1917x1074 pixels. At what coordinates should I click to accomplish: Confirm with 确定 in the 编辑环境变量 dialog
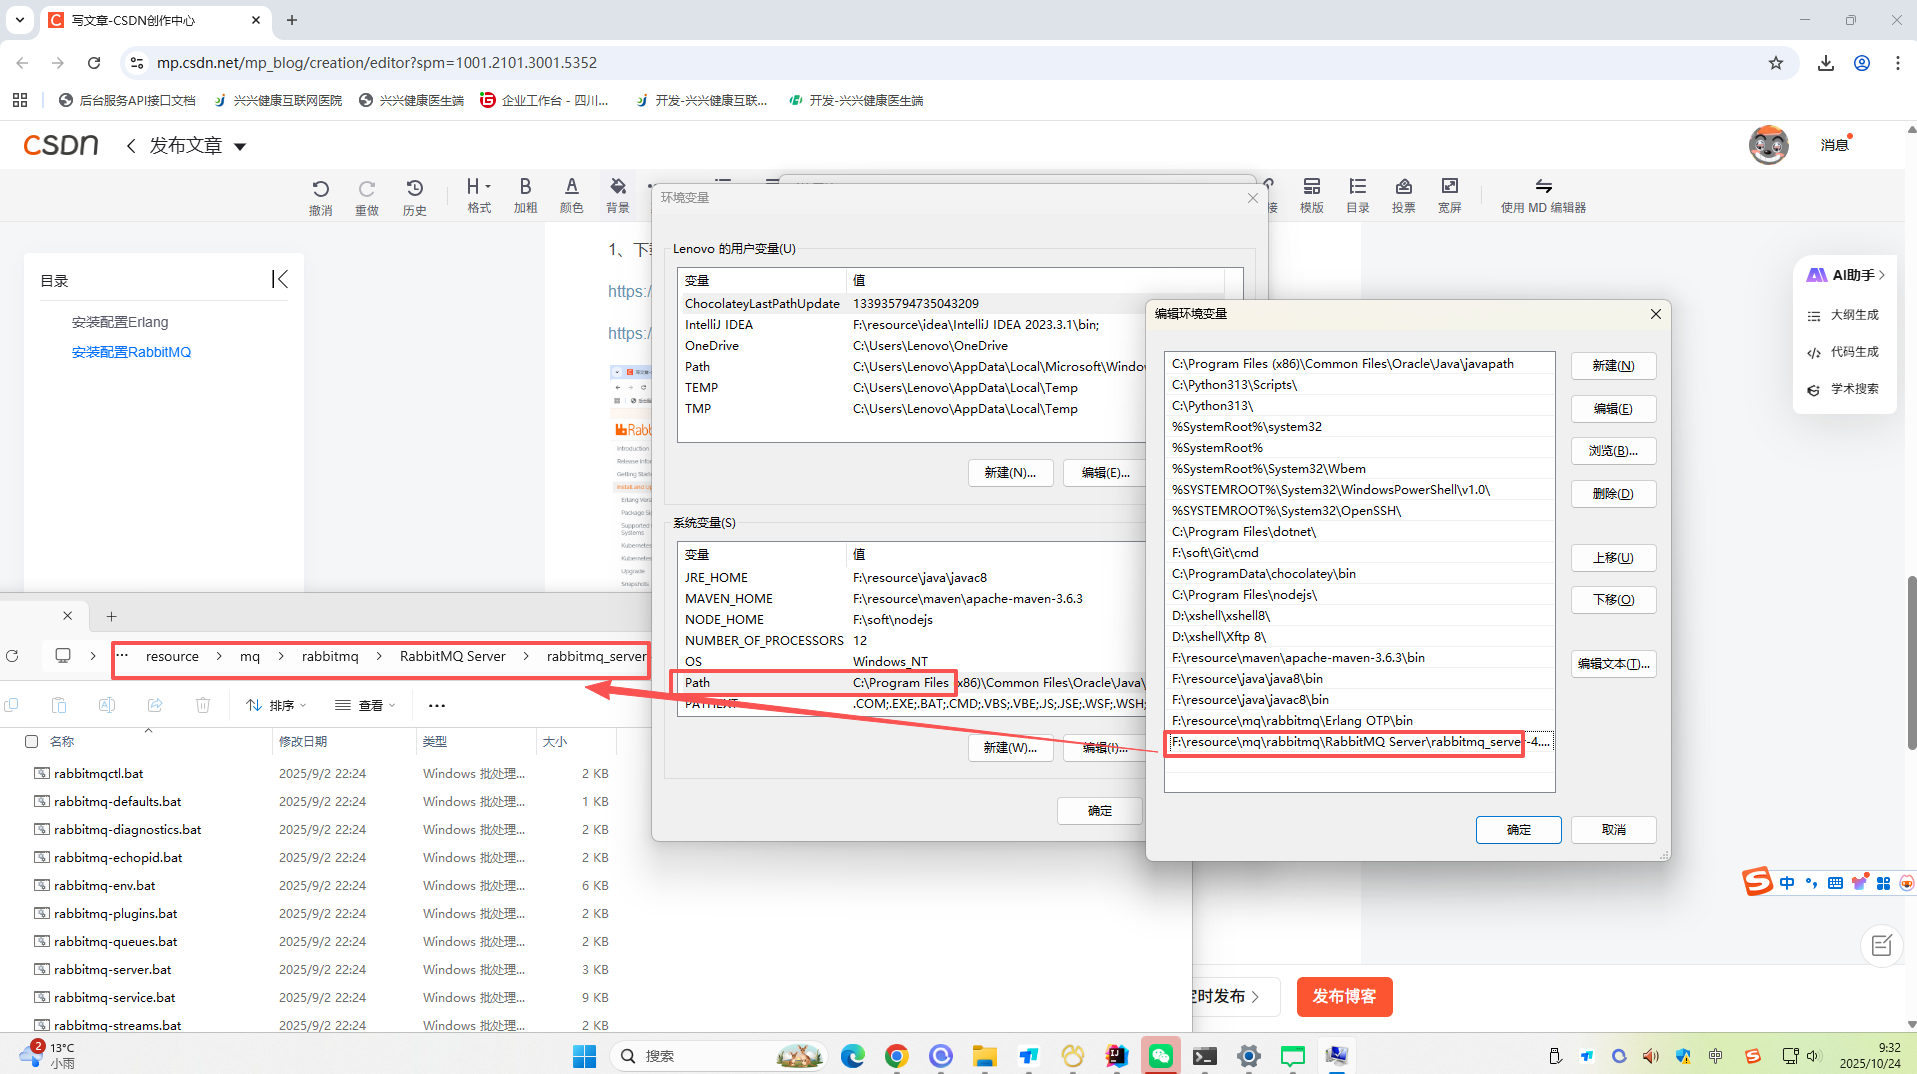click(1518, 830)
